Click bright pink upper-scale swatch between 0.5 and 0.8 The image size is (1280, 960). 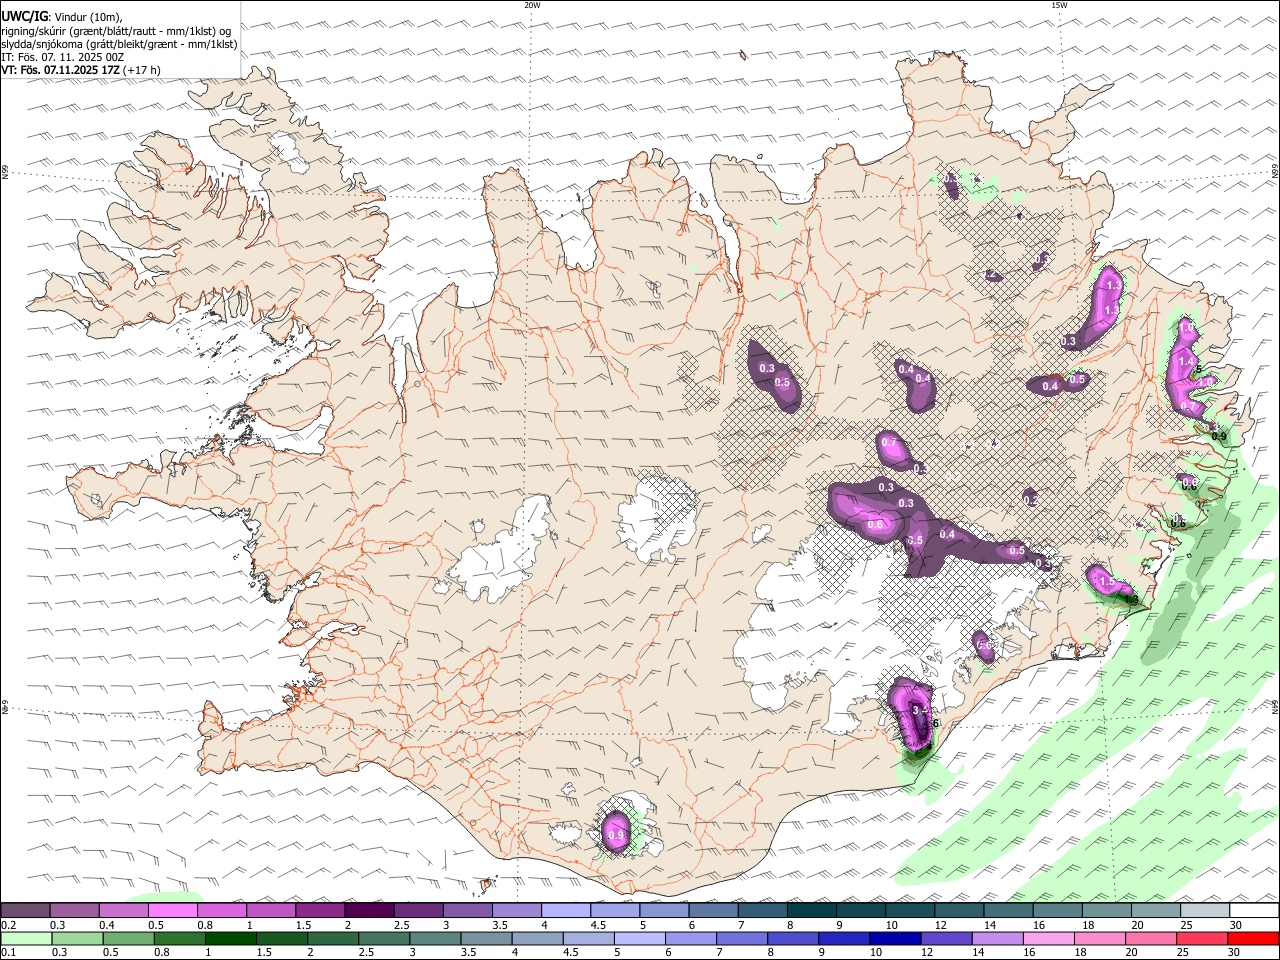click(172, 910)
